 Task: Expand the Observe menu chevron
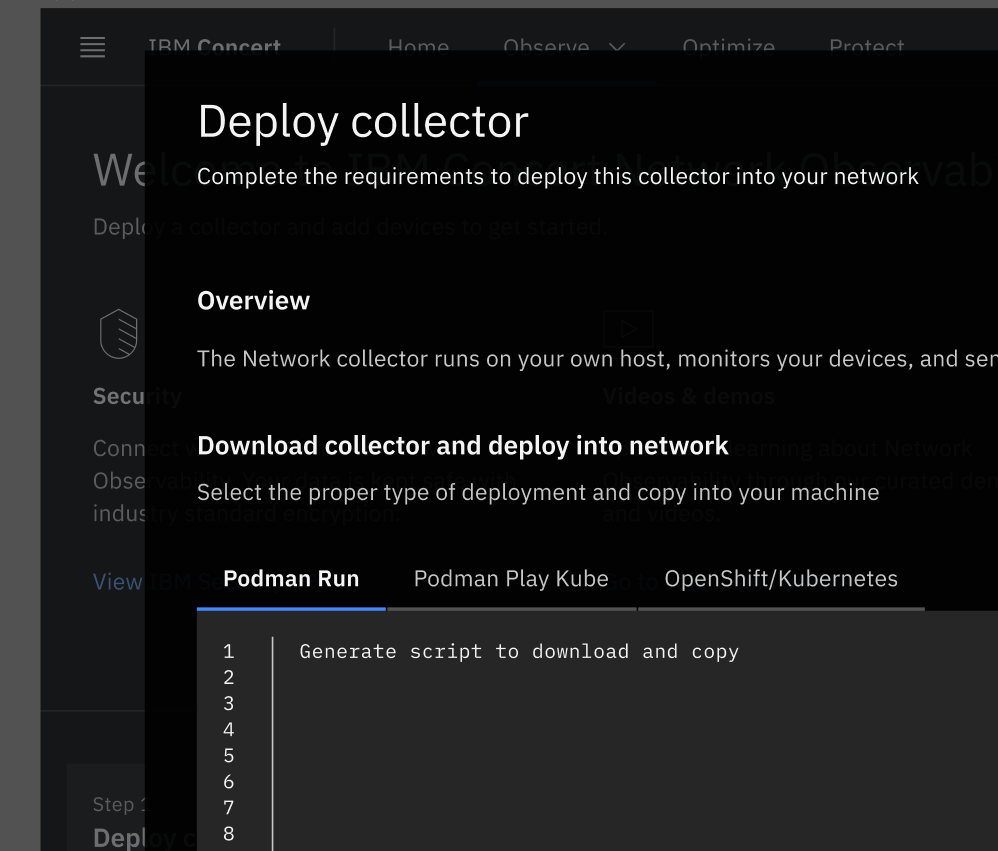pyautogui.click(x=617, y=47)
